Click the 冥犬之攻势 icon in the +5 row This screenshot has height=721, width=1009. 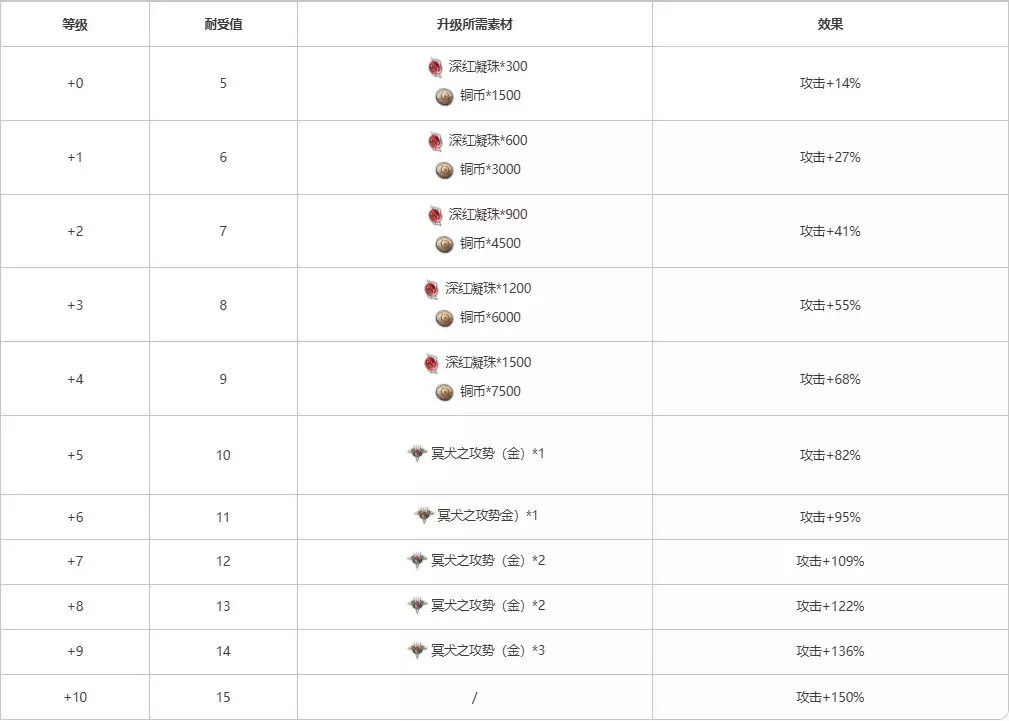pyautogui.click(x=417, y=454)
